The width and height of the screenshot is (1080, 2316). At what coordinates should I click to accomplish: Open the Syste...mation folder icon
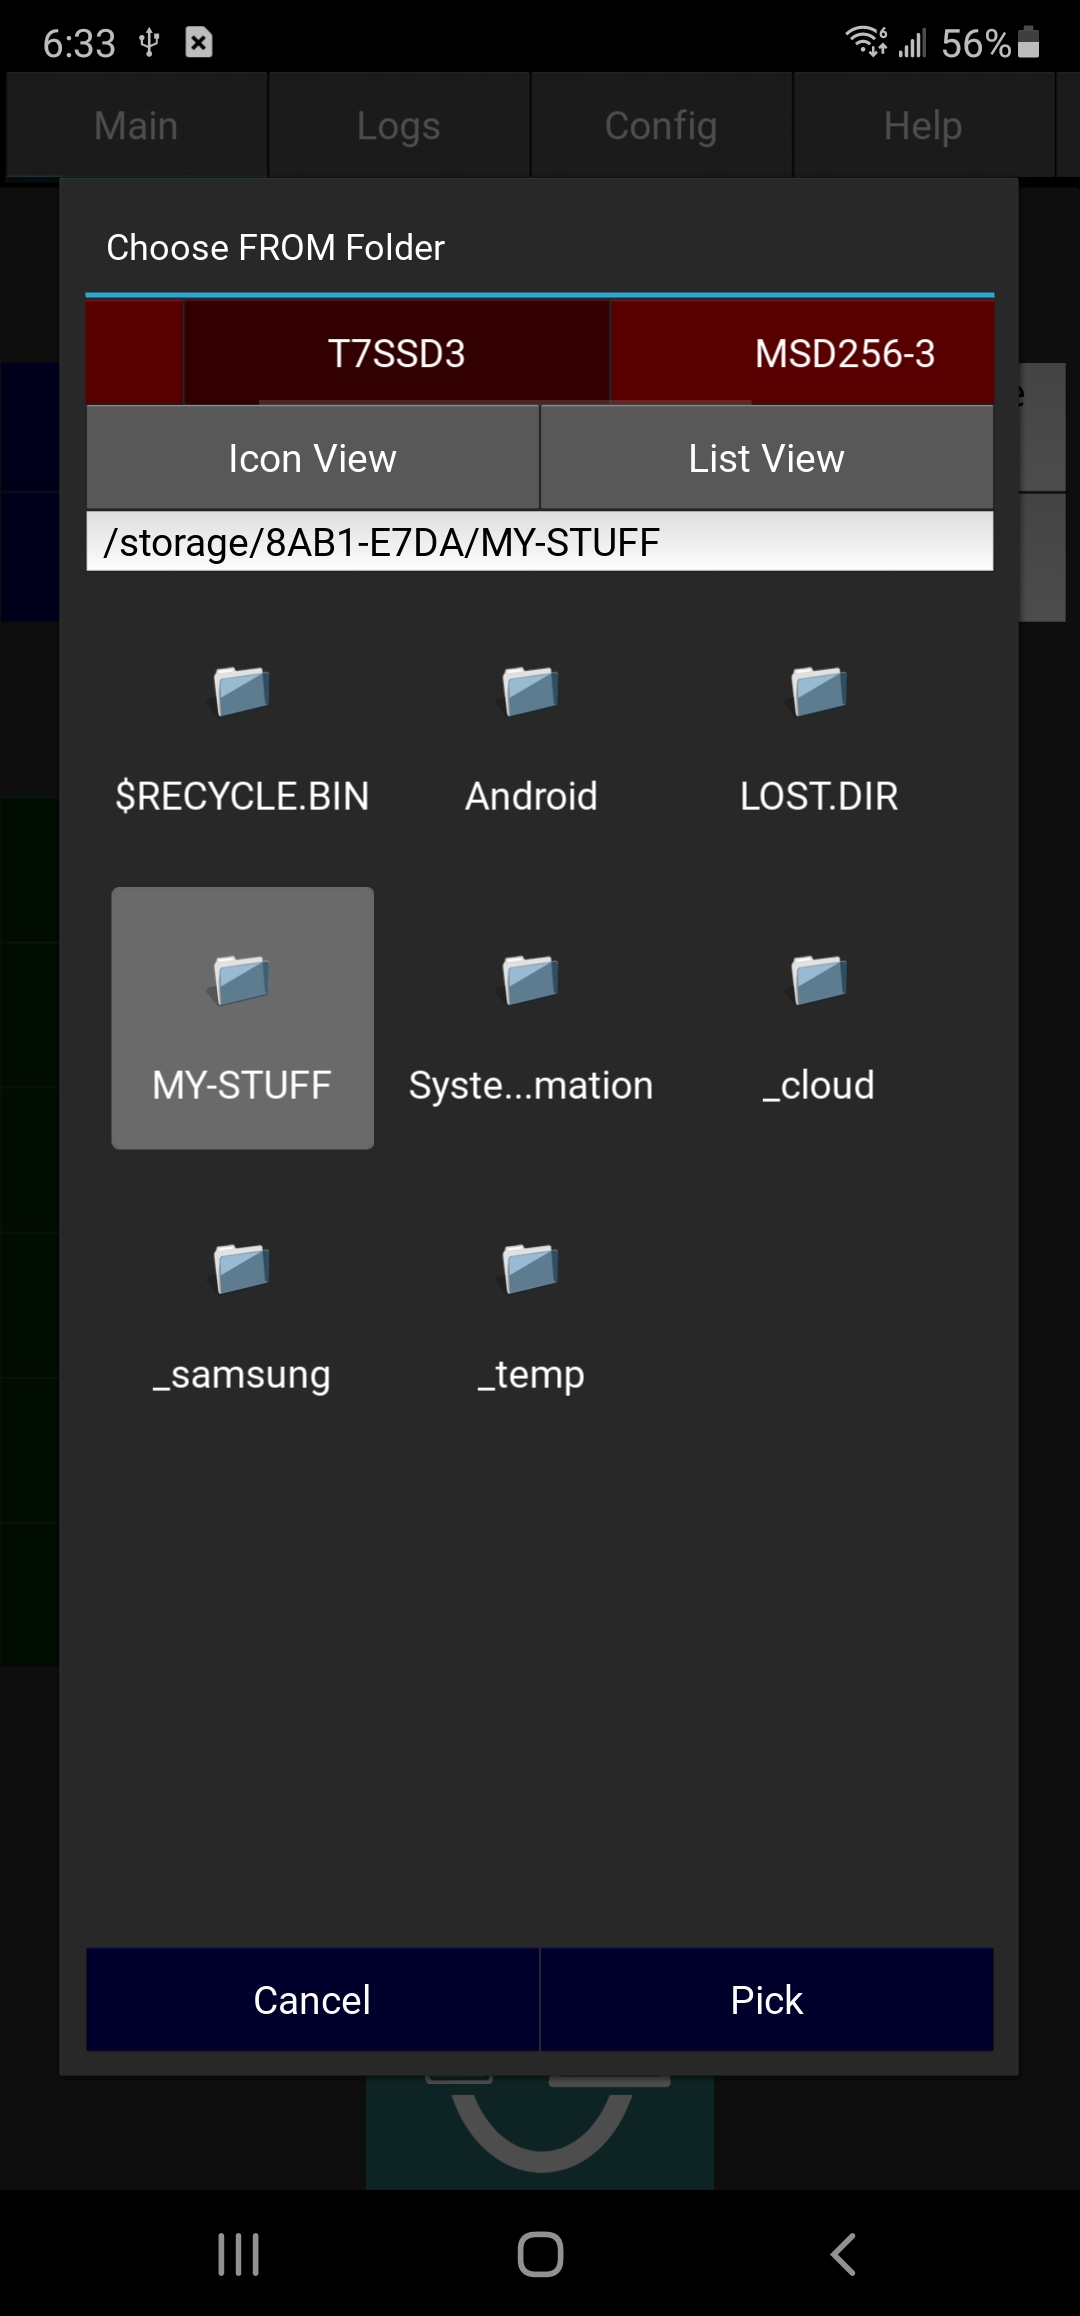pos(530,980)
